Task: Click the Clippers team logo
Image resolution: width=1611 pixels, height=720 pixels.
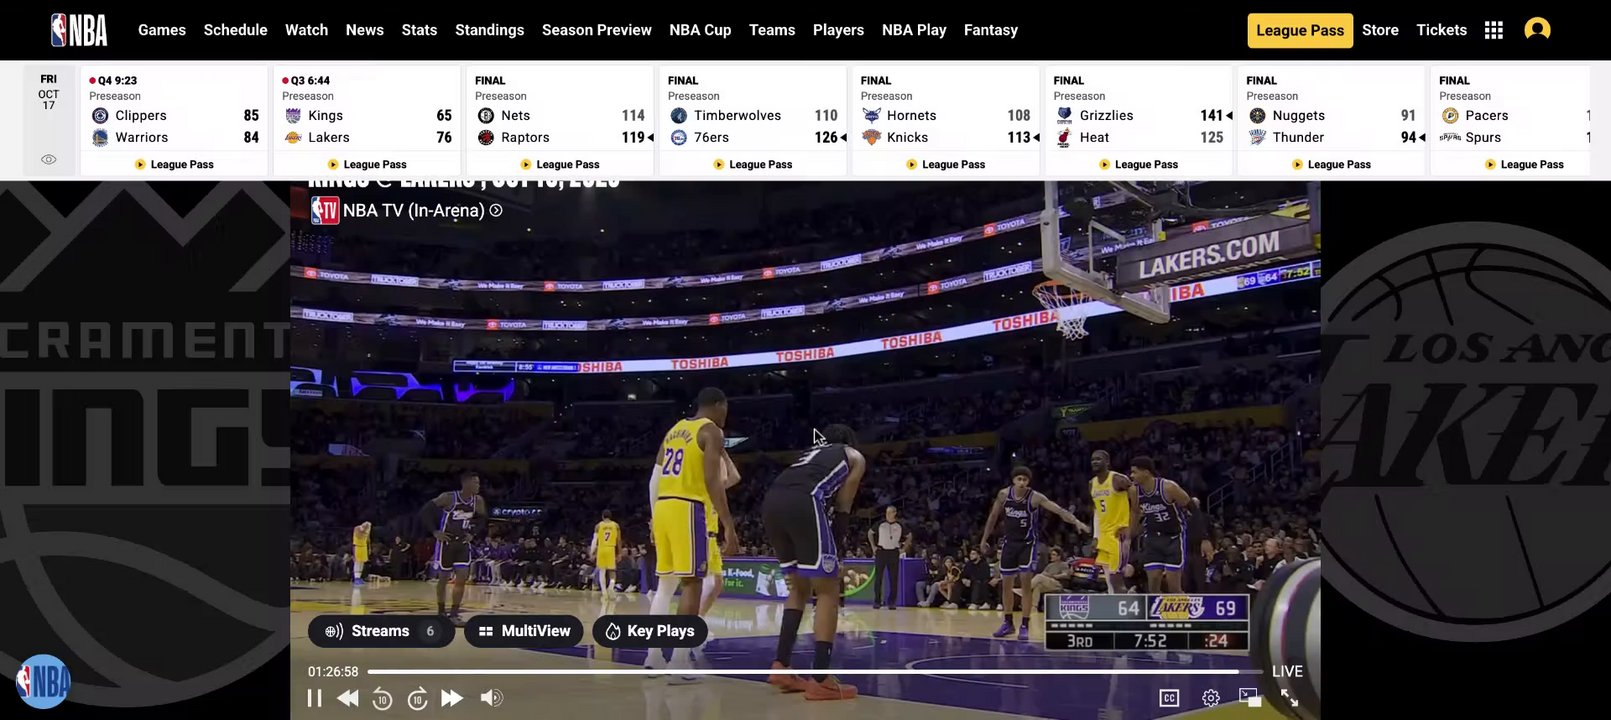Action: (x=100, y=116)
